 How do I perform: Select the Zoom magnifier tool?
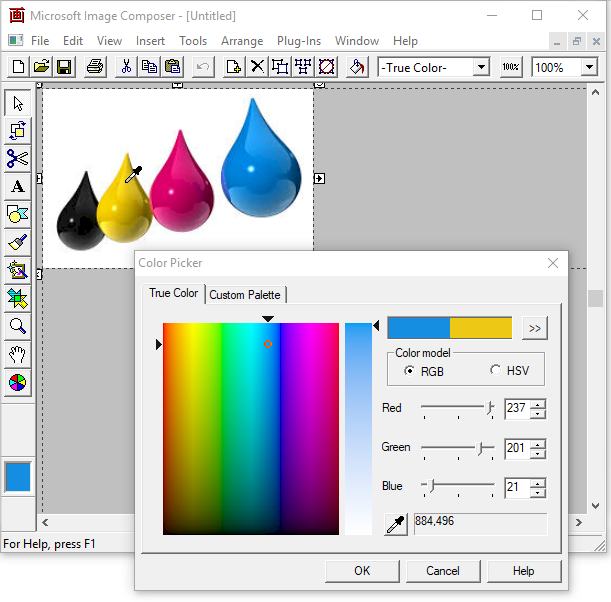pos(18,326)
